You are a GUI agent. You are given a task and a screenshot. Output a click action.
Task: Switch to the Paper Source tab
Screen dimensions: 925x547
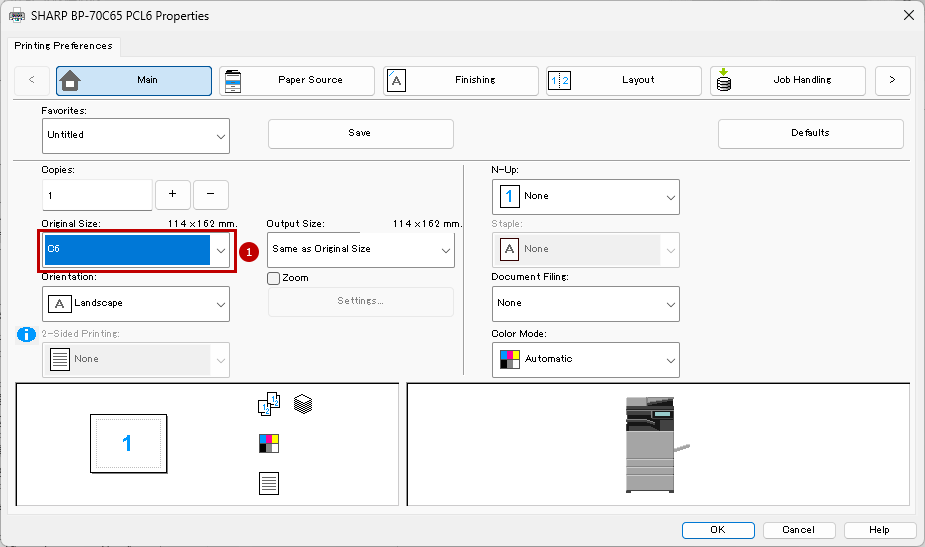297,80
